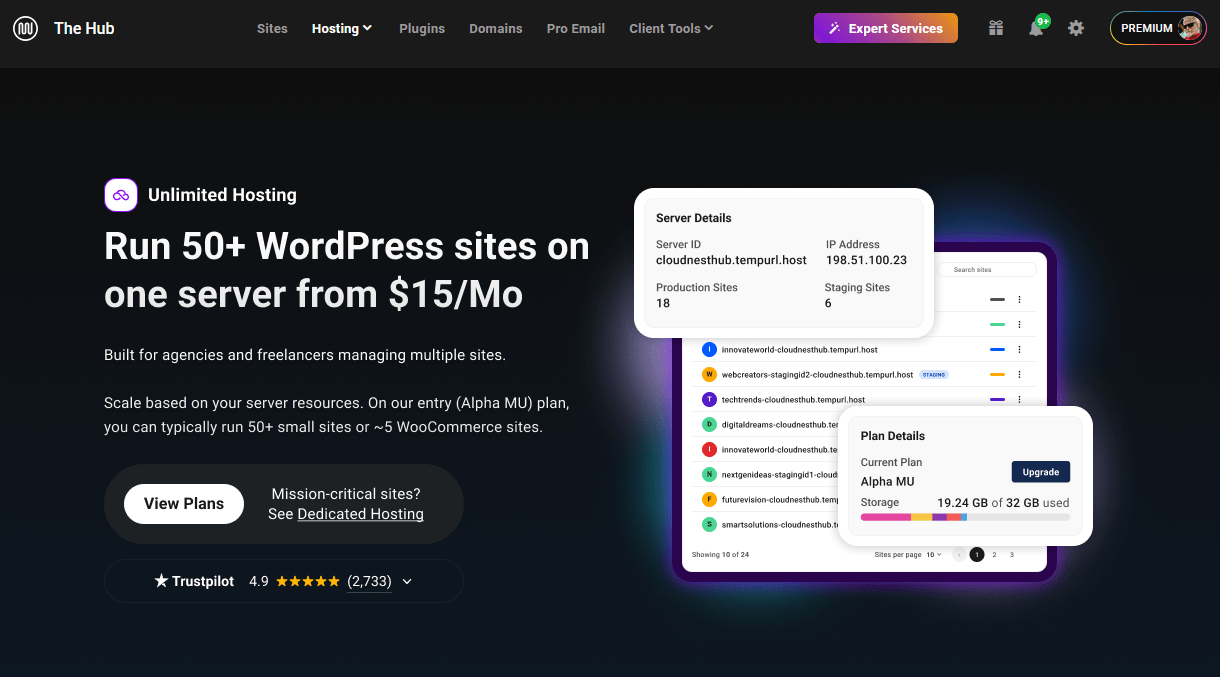
Task: Click the Alpha MU current plan name
Action: pos(888,482)
